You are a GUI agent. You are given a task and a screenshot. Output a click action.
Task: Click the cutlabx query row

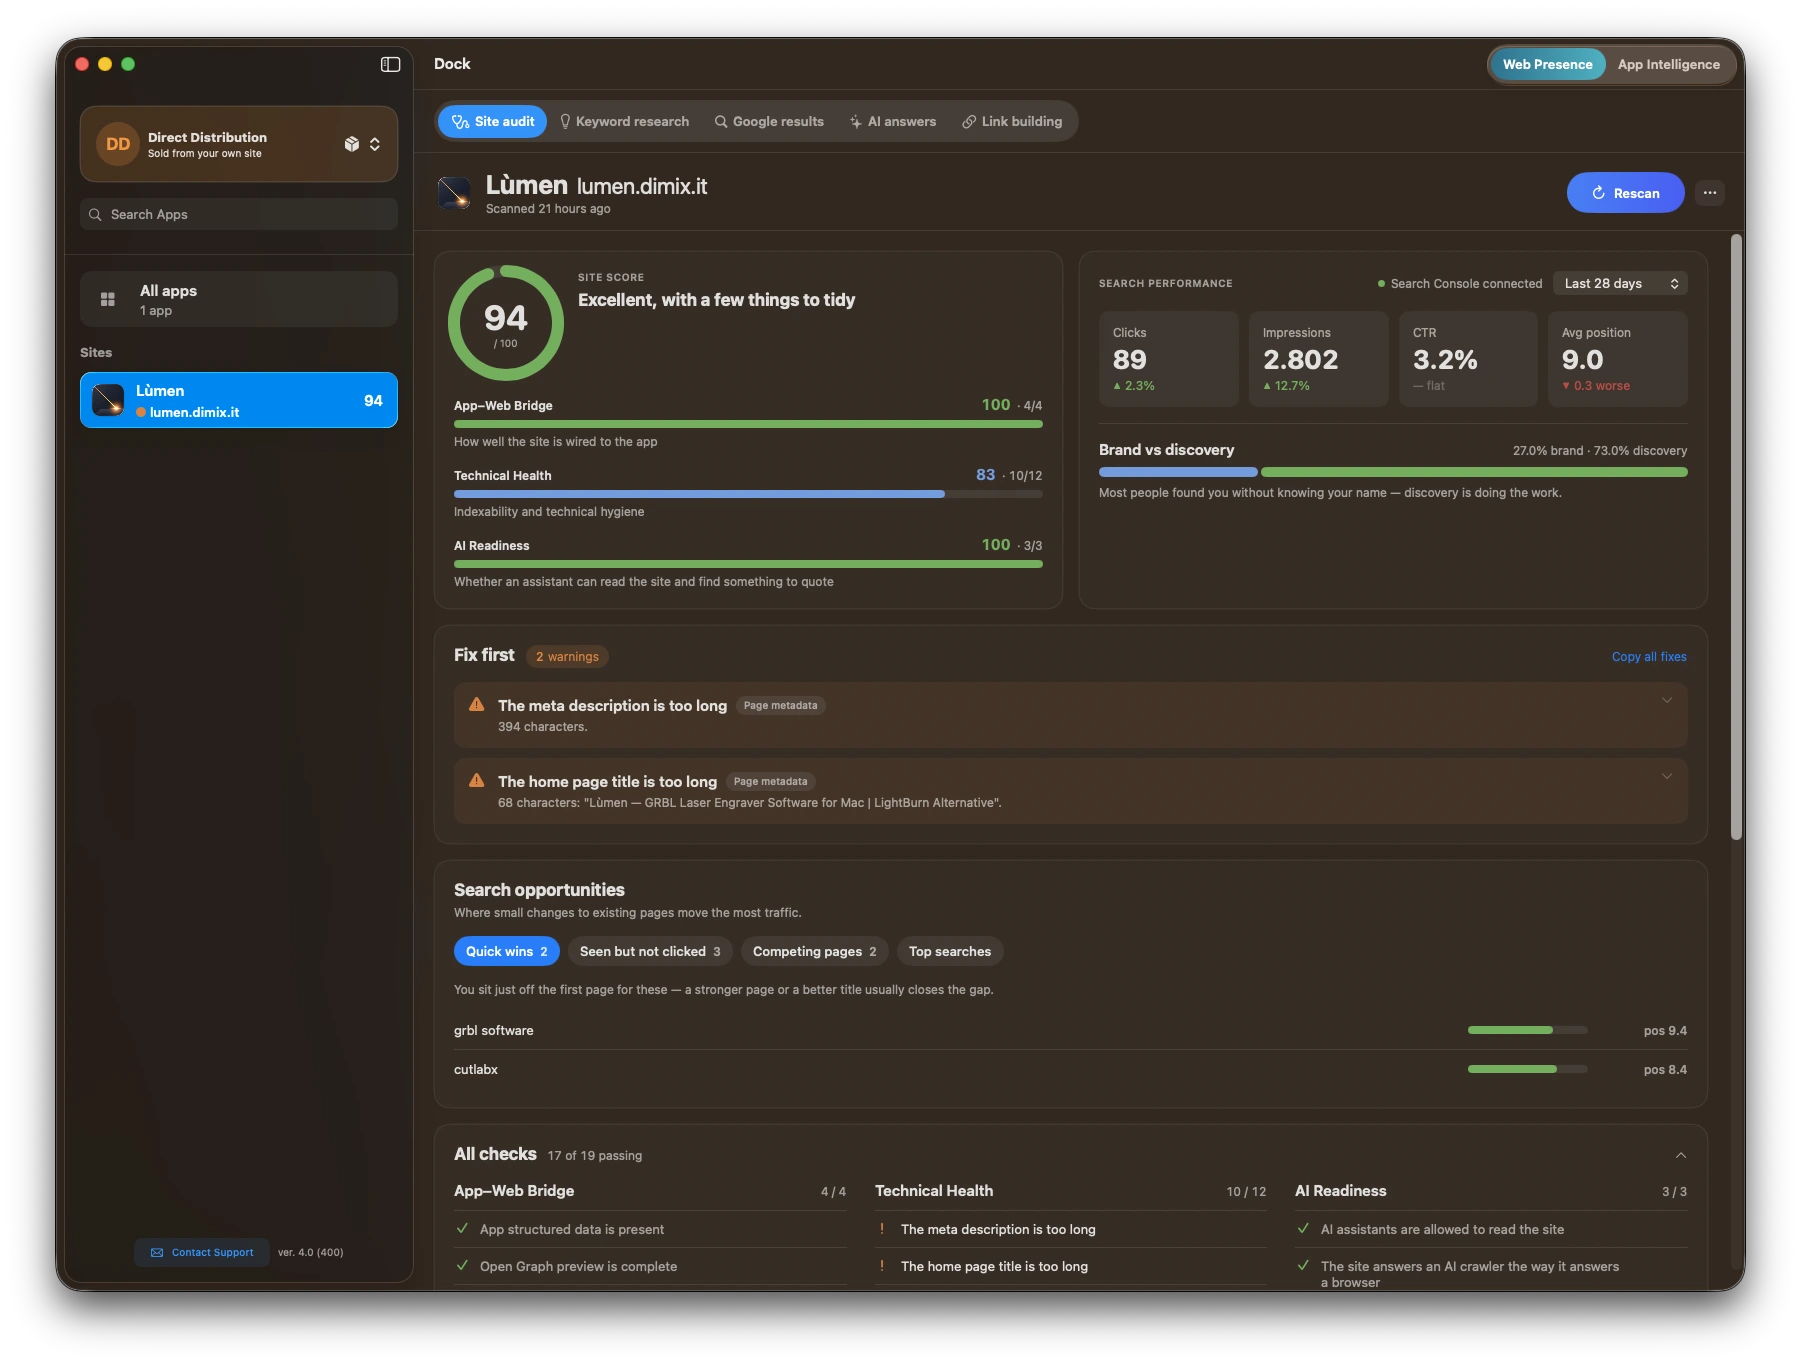pyautogui.click(x=1070, y=1070)
